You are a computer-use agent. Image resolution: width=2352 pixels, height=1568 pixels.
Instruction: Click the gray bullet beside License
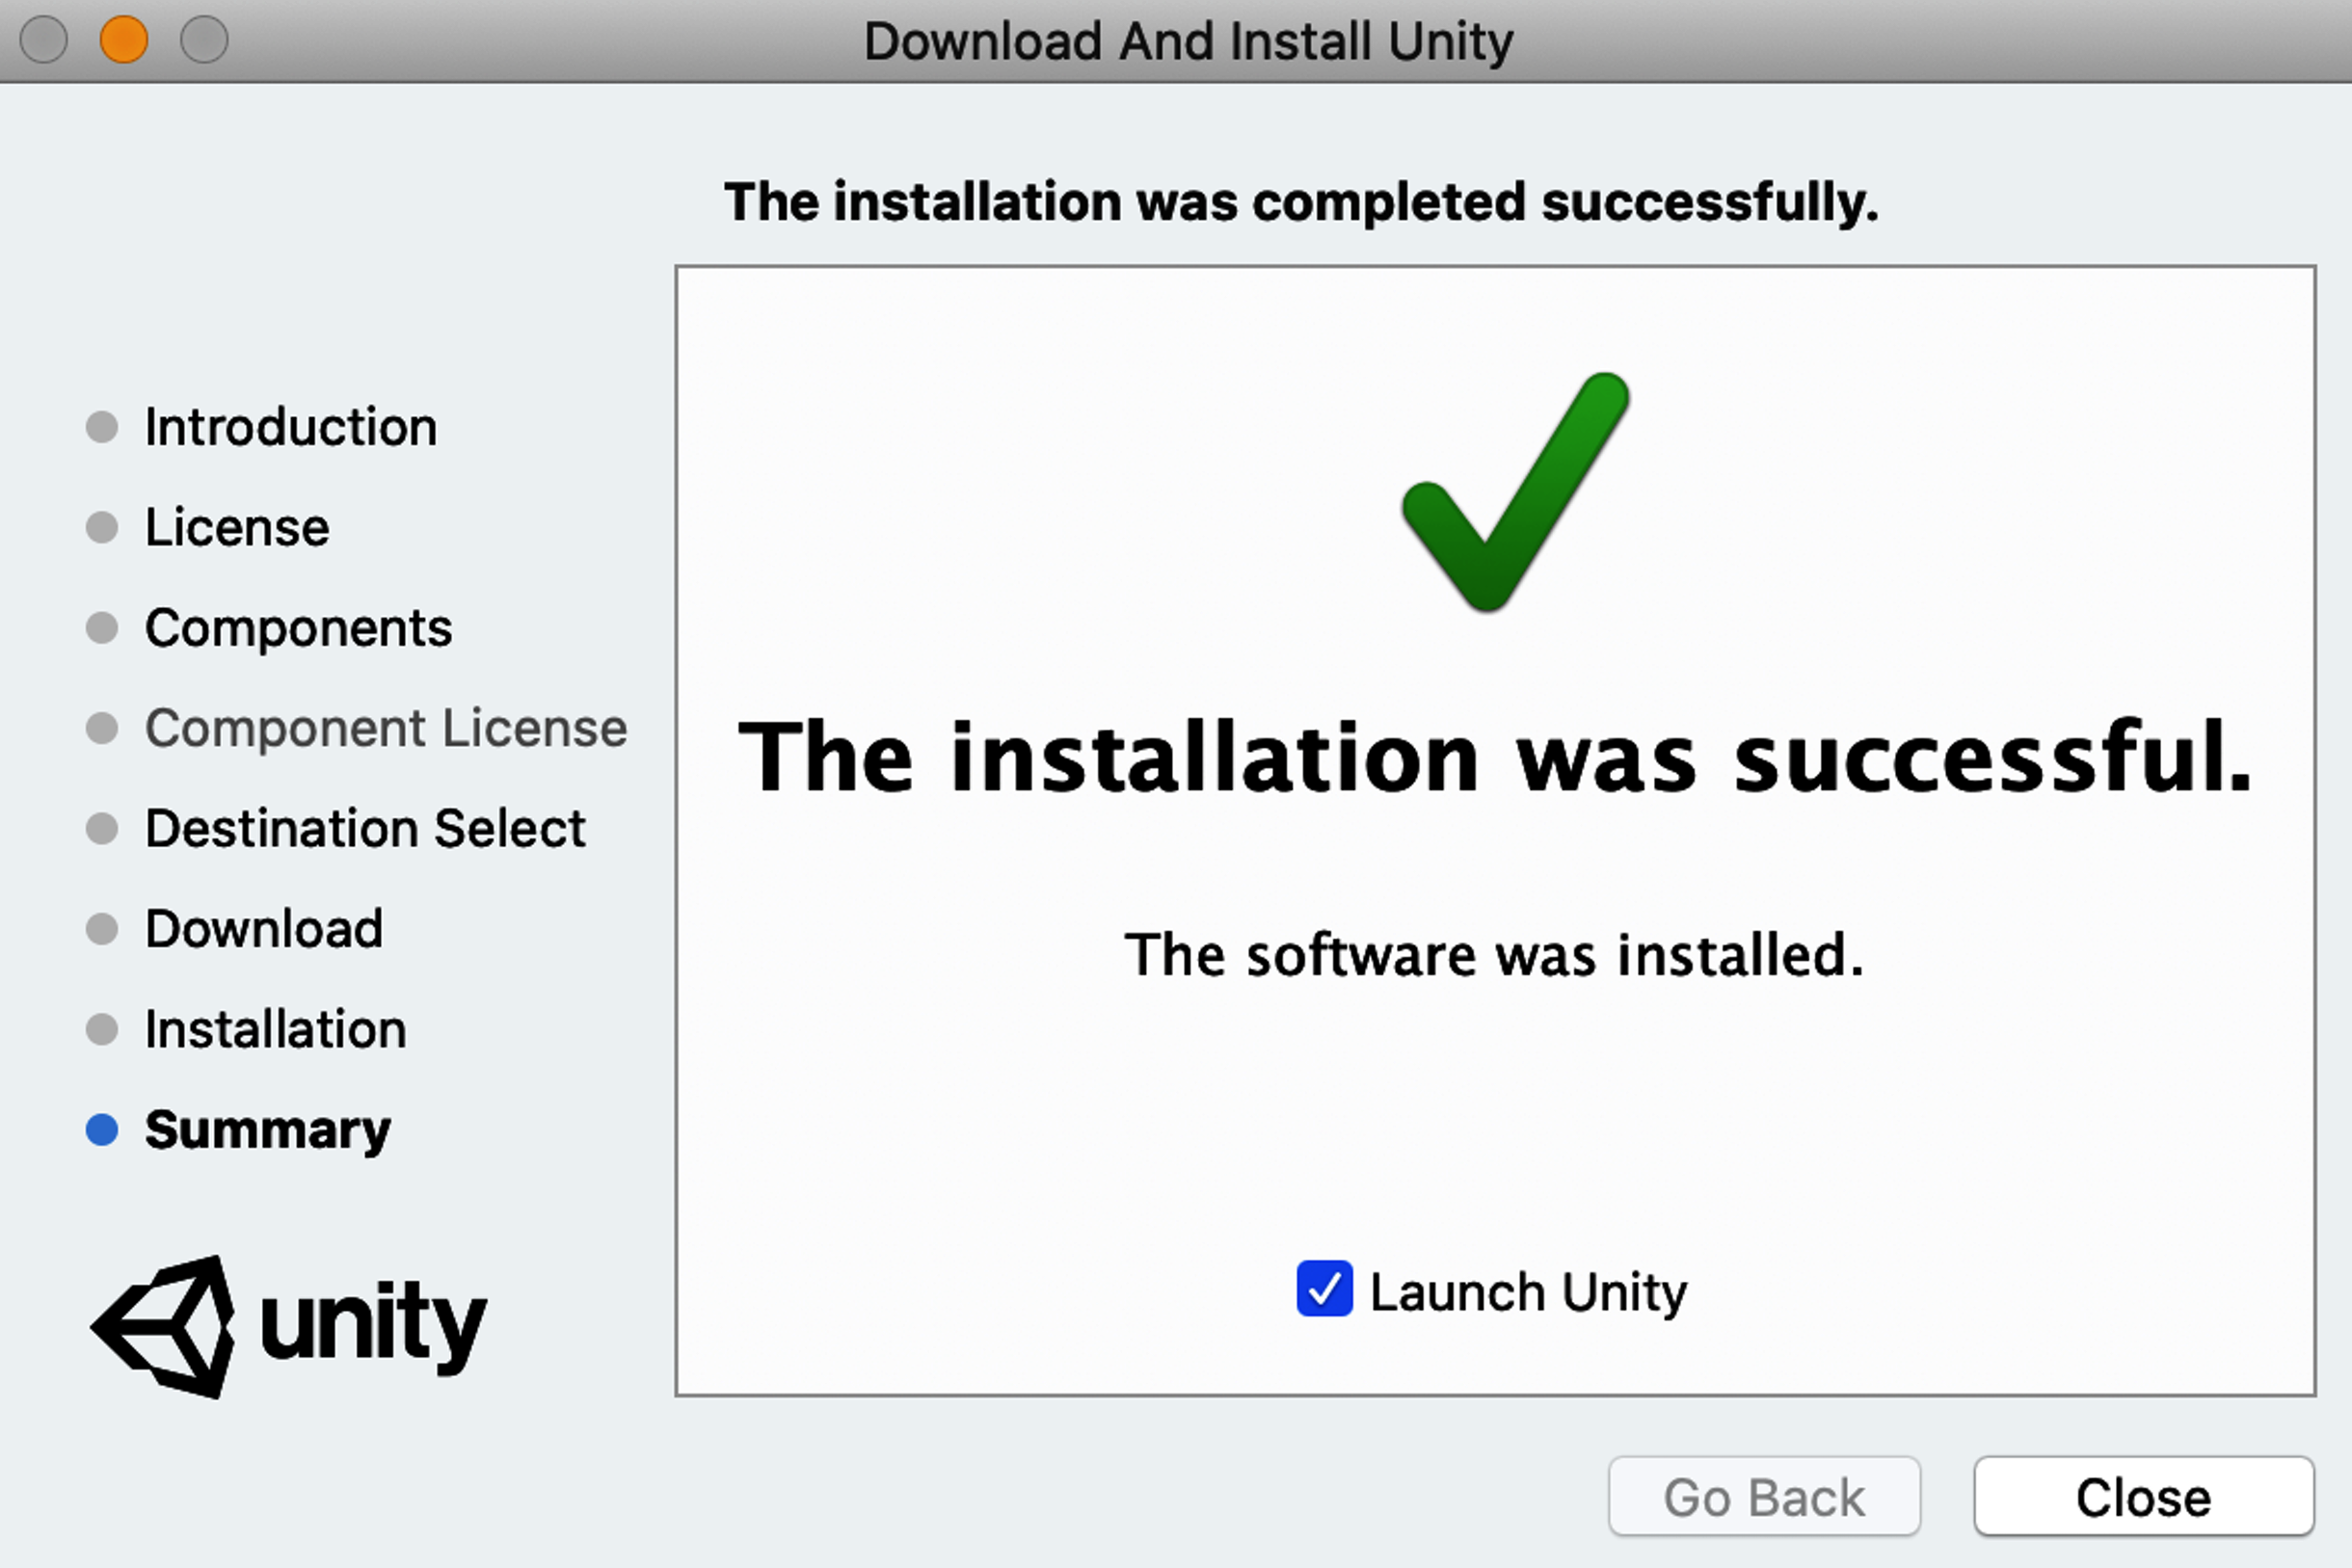102,527
